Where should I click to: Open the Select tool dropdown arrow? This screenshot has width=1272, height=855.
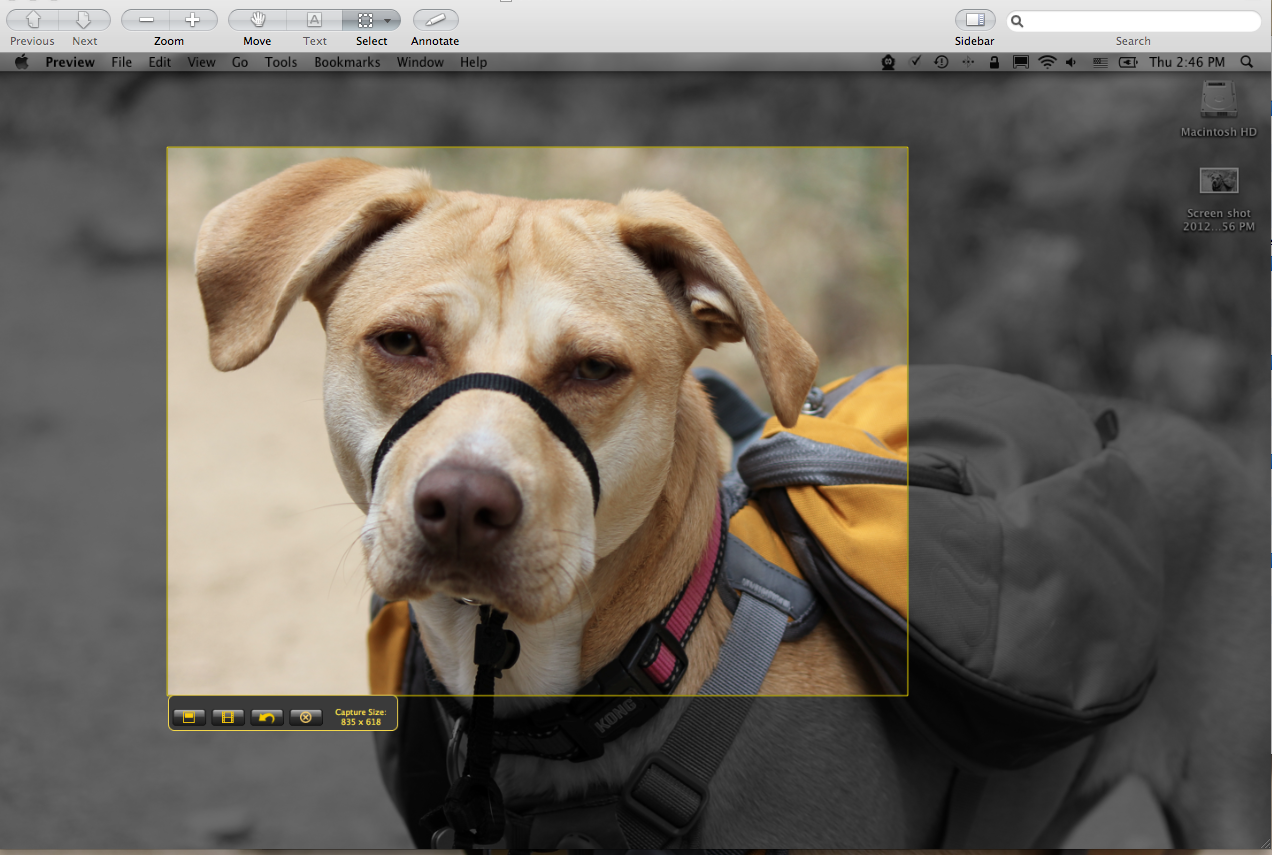(x=388, y=20)
